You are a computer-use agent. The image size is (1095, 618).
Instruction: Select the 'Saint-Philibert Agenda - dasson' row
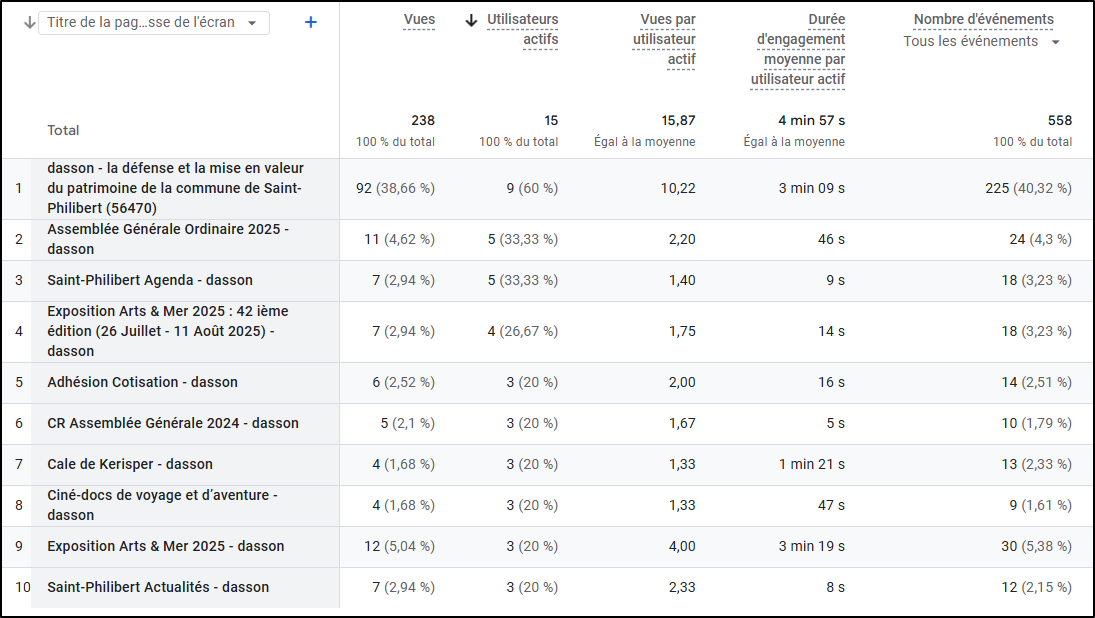click(x=150, y=280)
